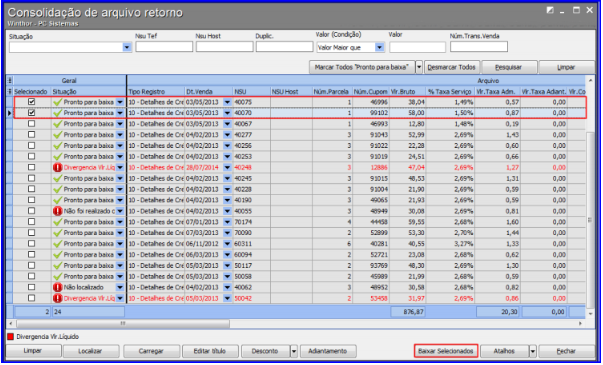This screenshot has height=365, width=603.
Task: Click into the Valor input field
Action: coord(417,47)
